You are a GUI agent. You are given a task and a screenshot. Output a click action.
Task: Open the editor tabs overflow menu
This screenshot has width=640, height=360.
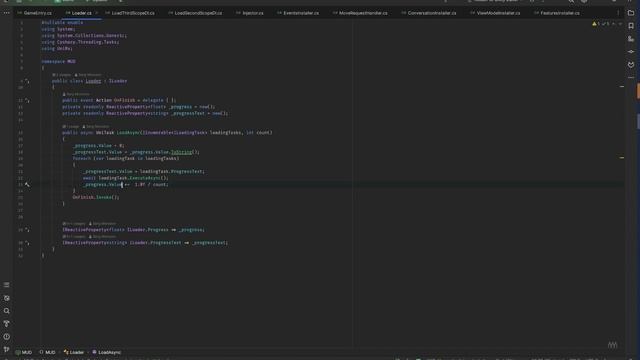click(x=618, y=13)
